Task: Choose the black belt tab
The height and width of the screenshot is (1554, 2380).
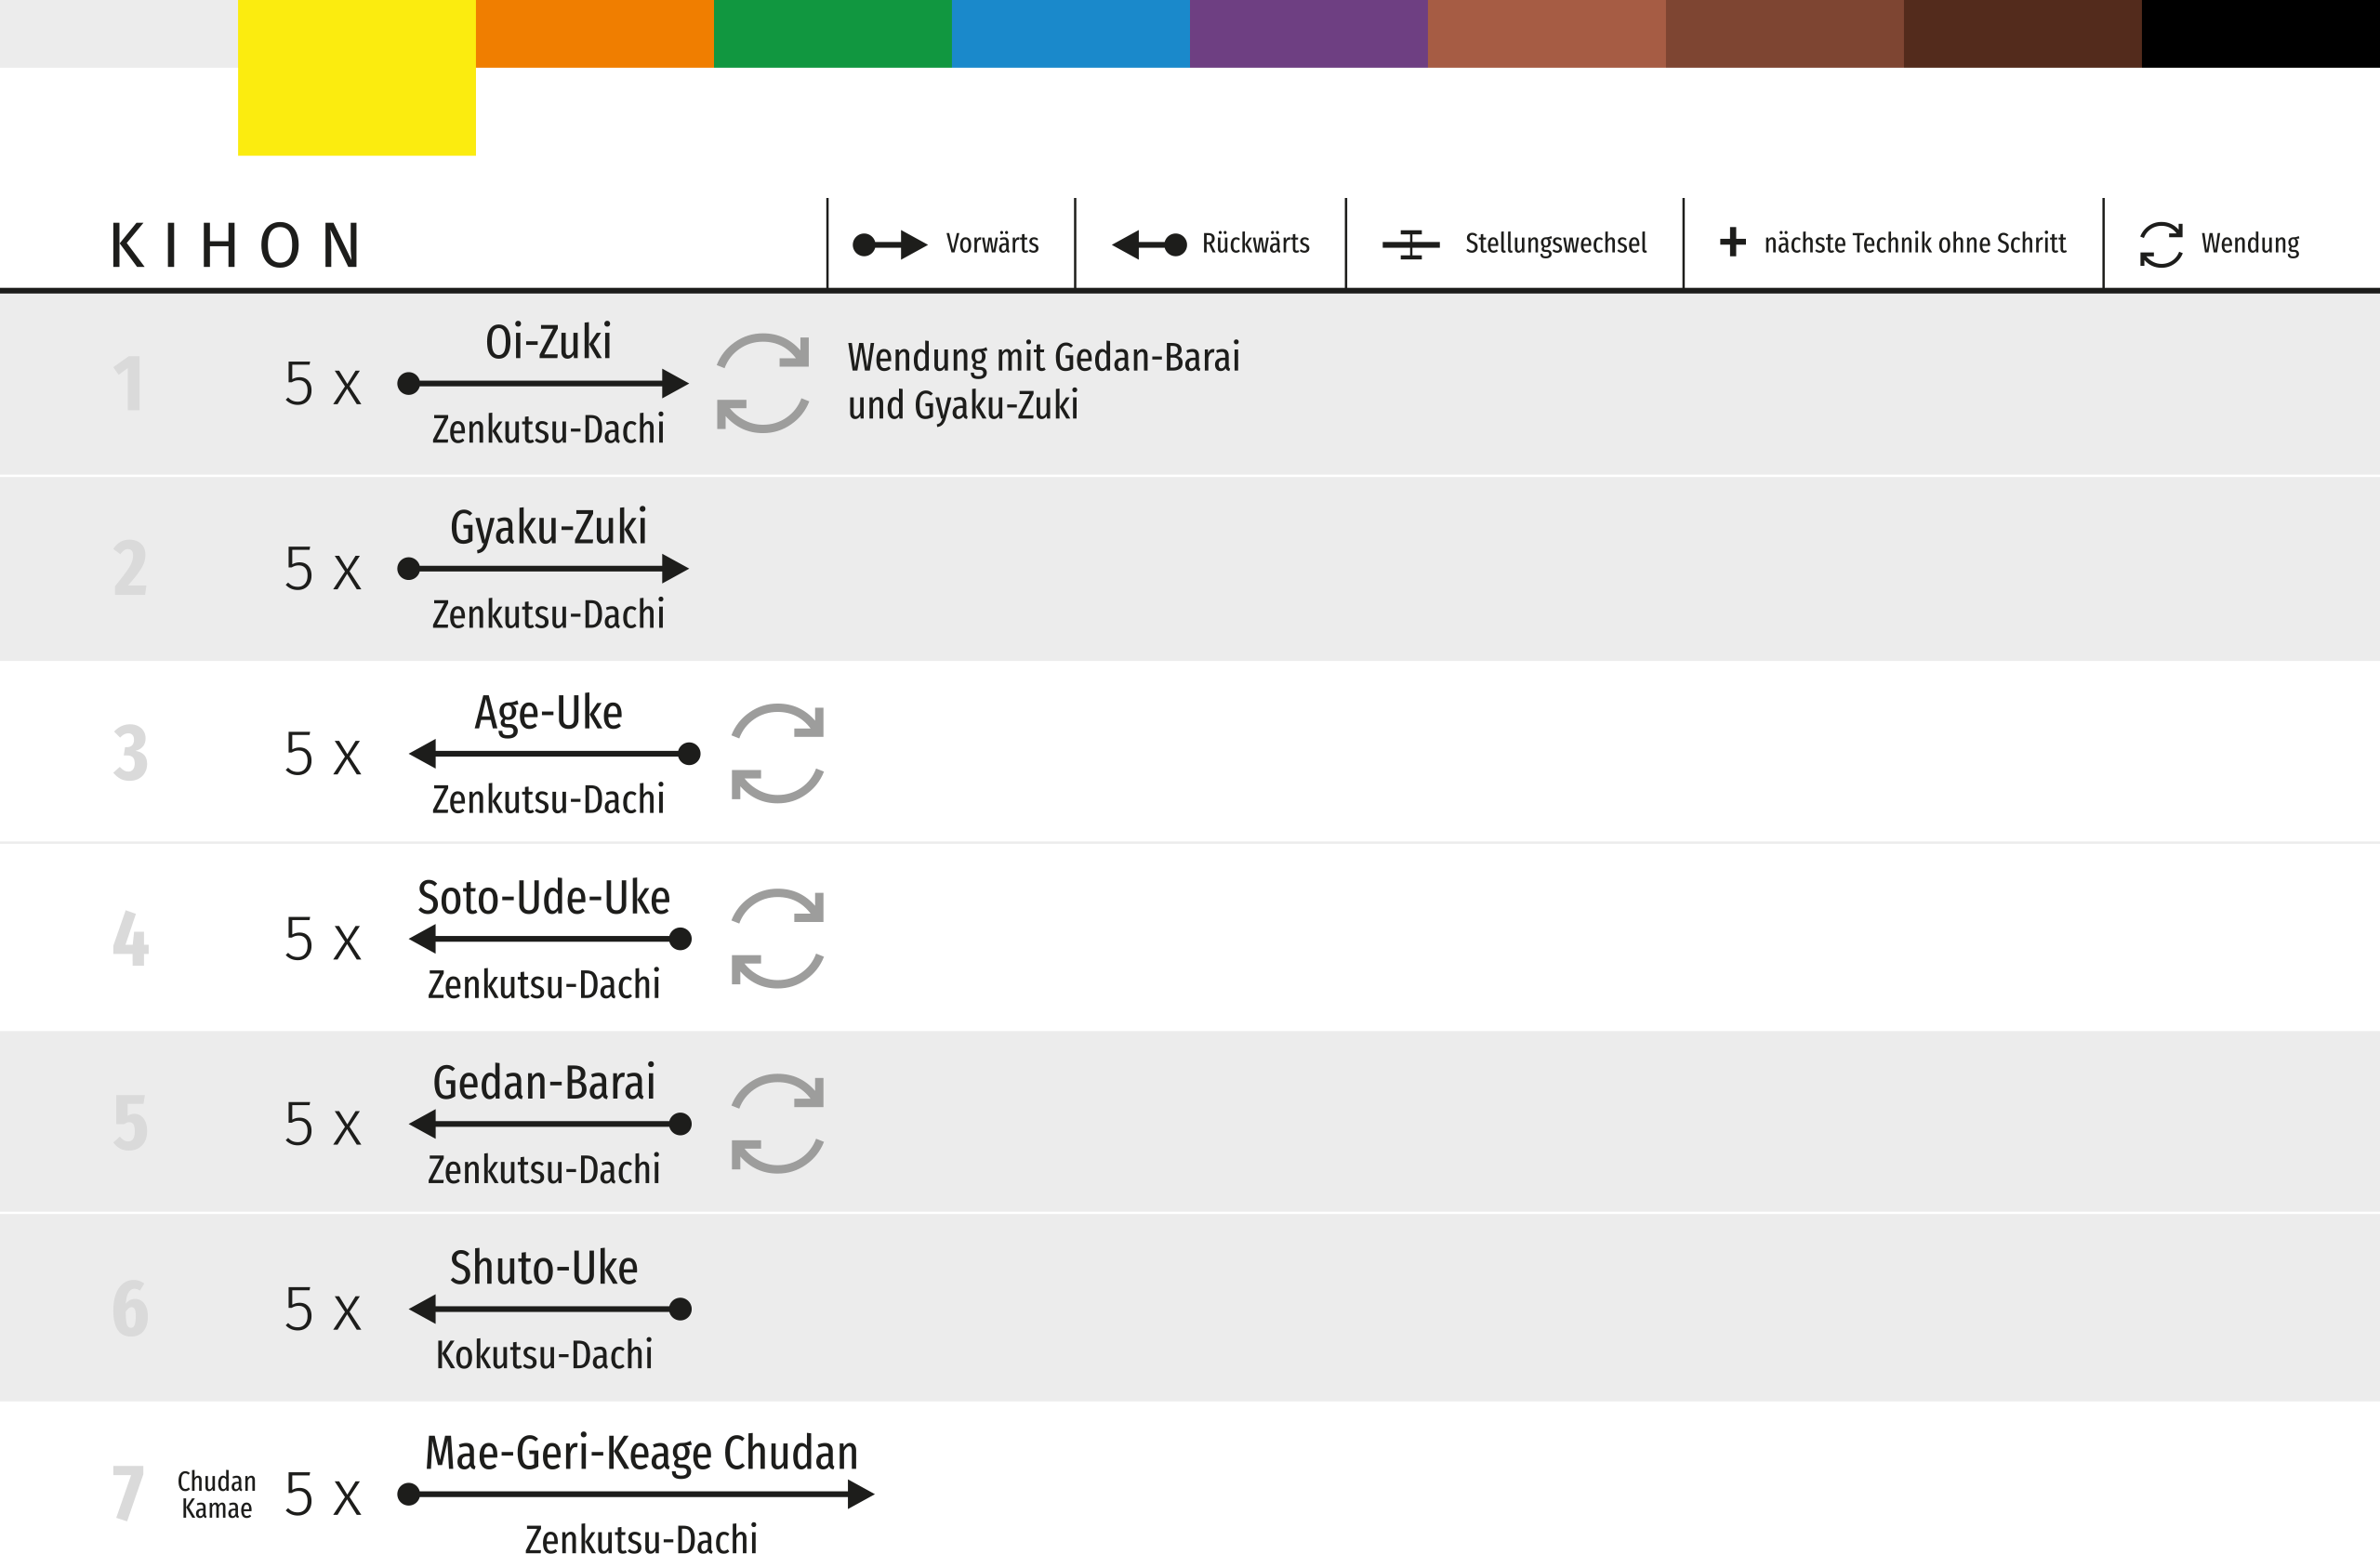Action: [x=2260, y=33]
